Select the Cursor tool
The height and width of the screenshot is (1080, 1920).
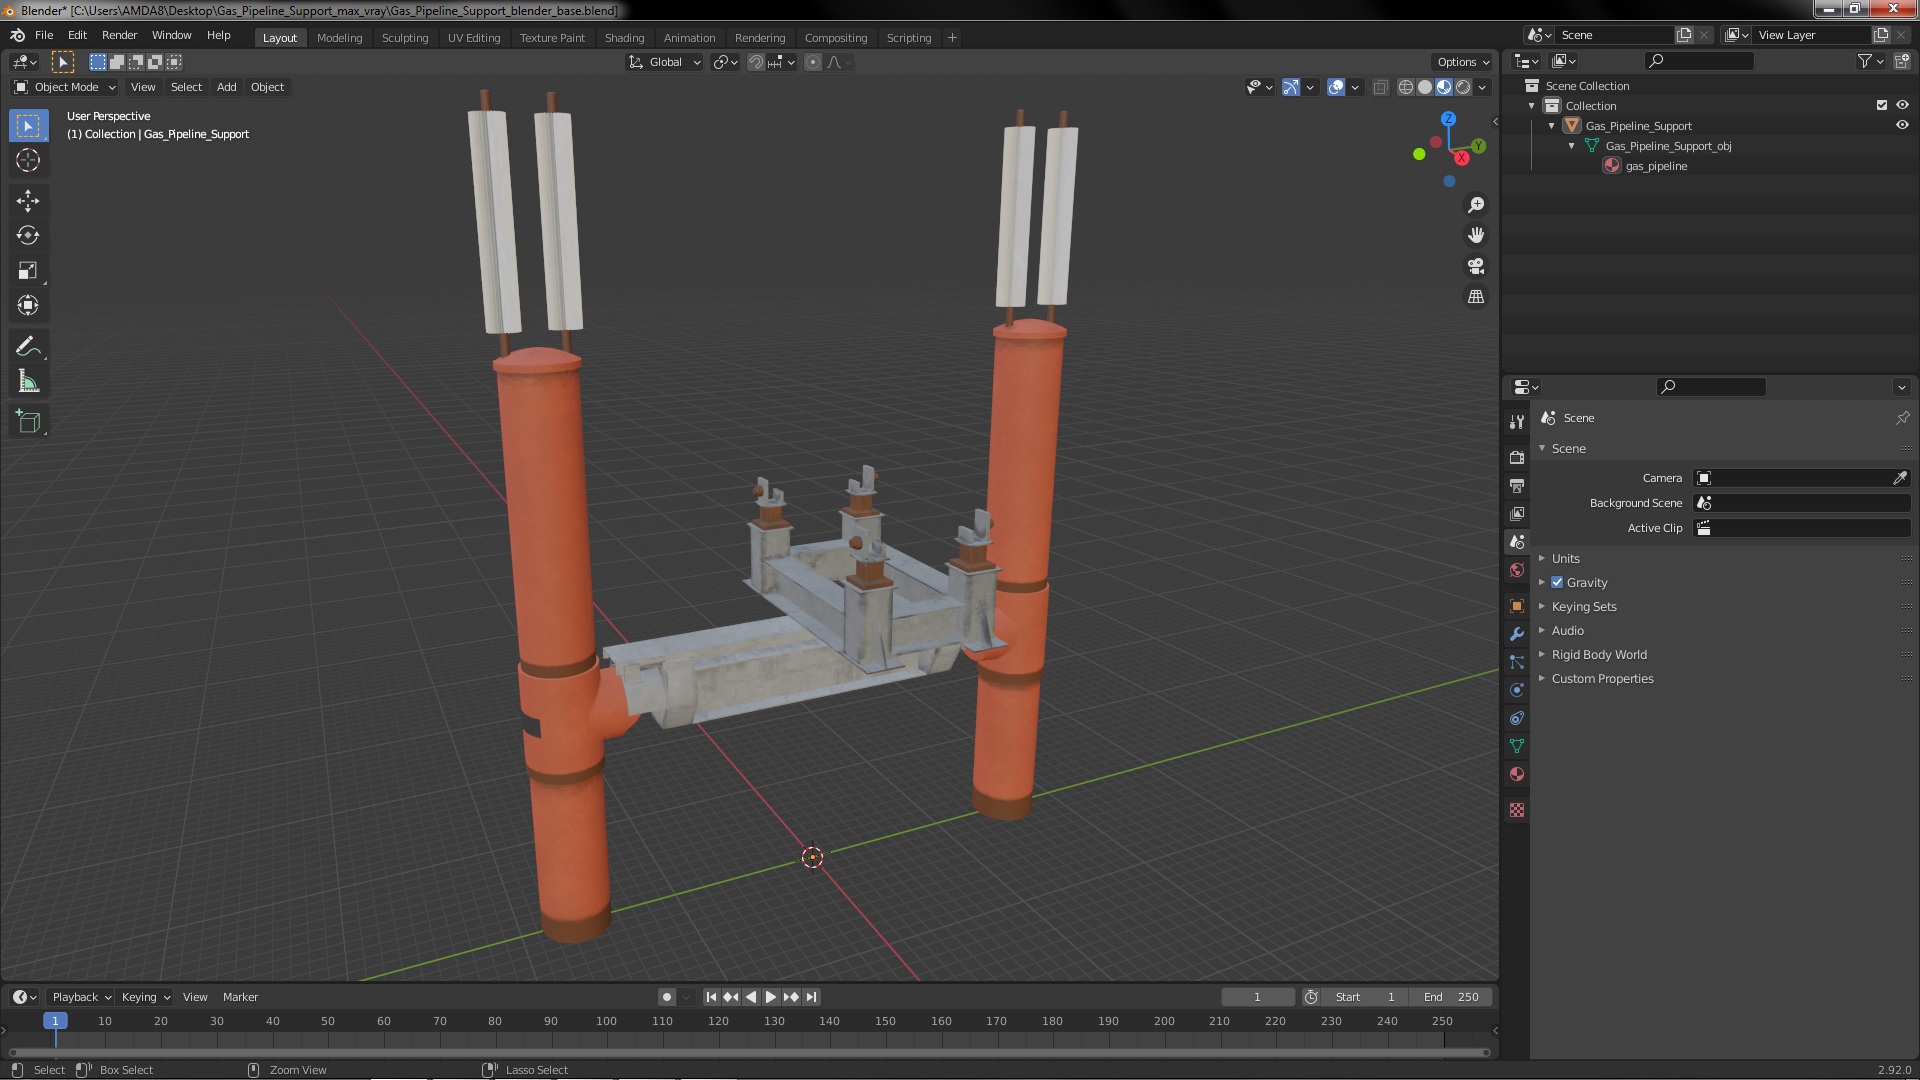28,161
